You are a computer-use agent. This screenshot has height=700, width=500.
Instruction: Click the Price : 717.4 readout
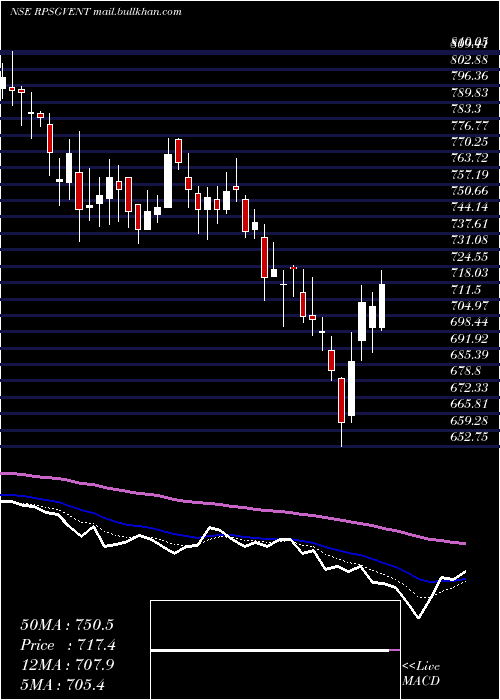pyautogui.click(x=67, y=645)
